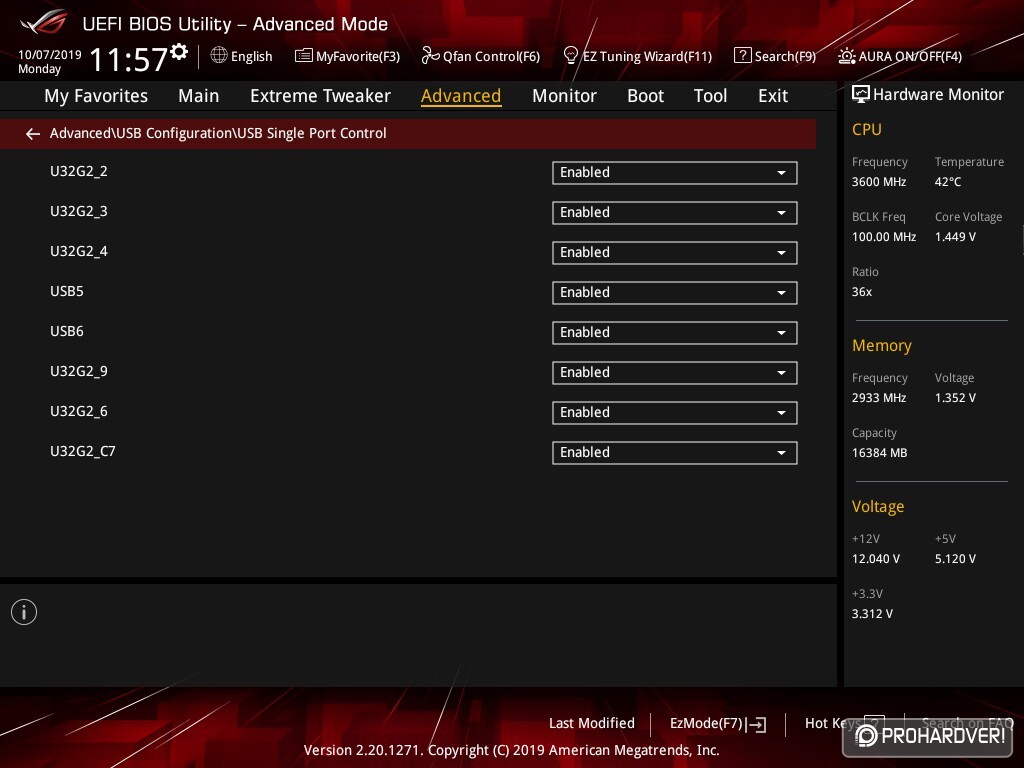Click the Qfan Control fan icon
This screenshot has width=1024, height=768.
pyautogui.click(x=430, y=56)
